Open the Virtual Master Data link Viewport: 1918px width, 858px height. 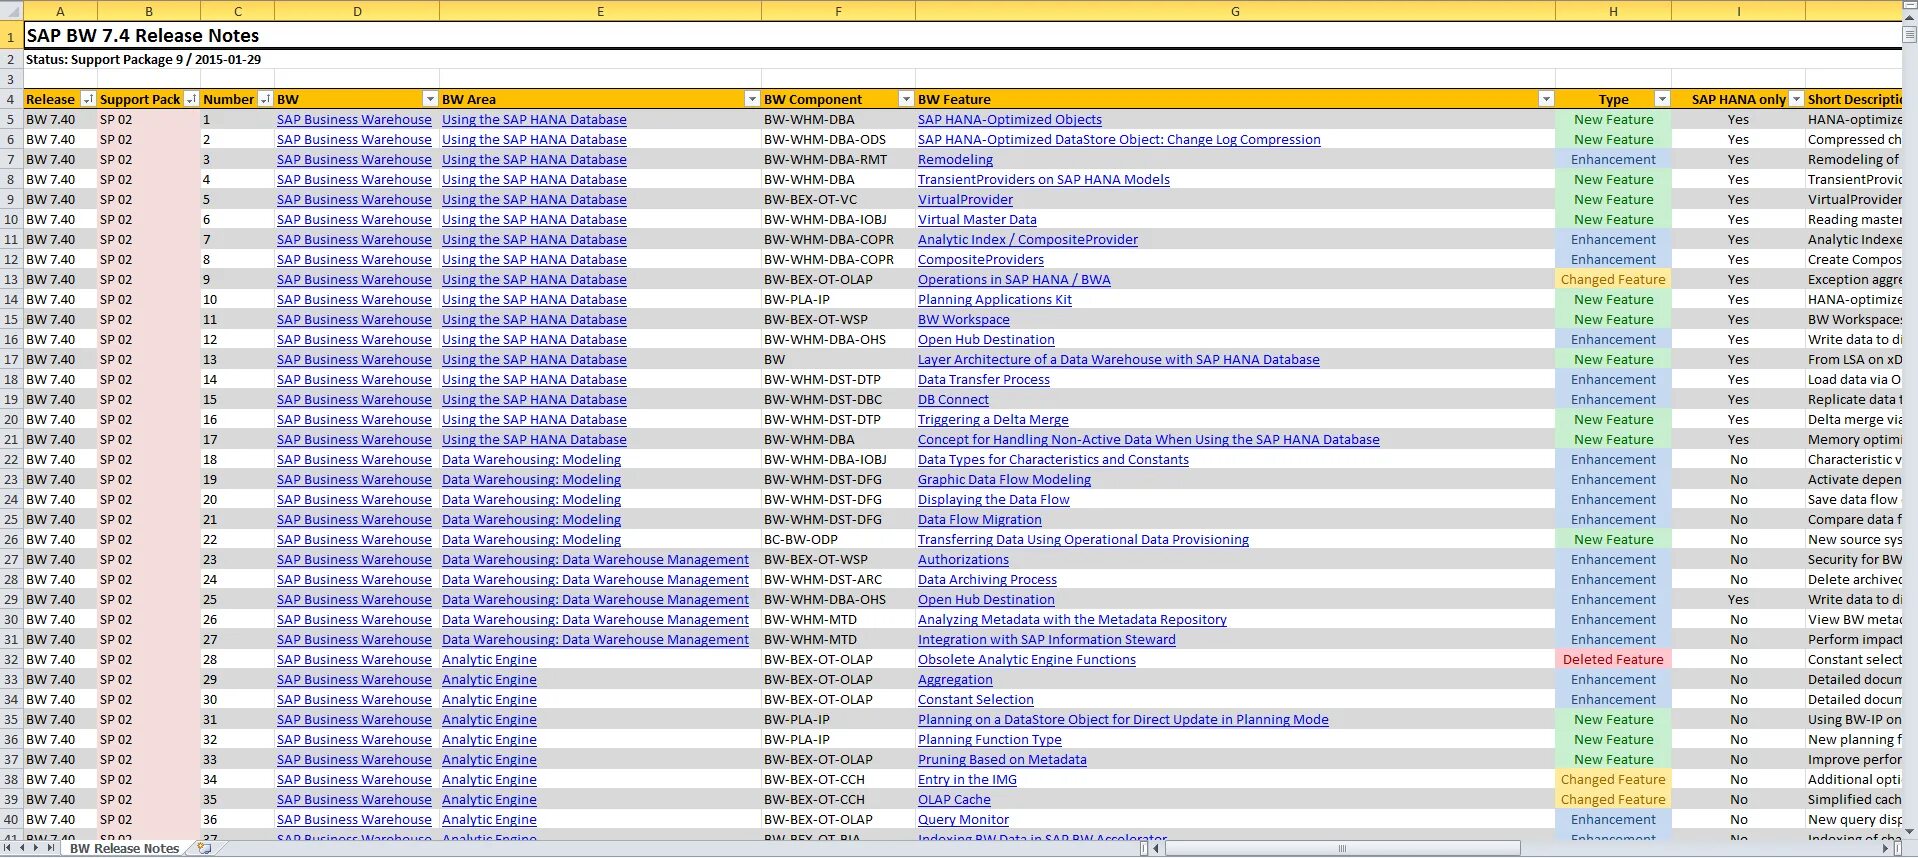click(977, 219)
